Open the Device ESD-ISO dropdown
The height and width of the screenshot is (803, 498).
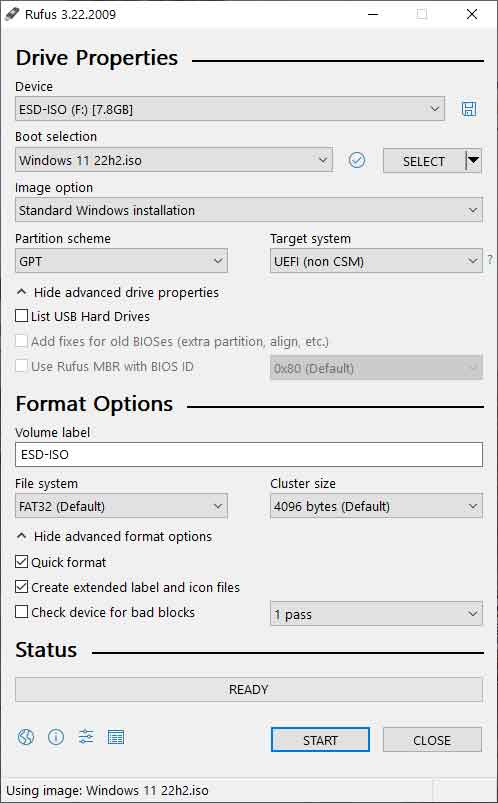[230, 109]
